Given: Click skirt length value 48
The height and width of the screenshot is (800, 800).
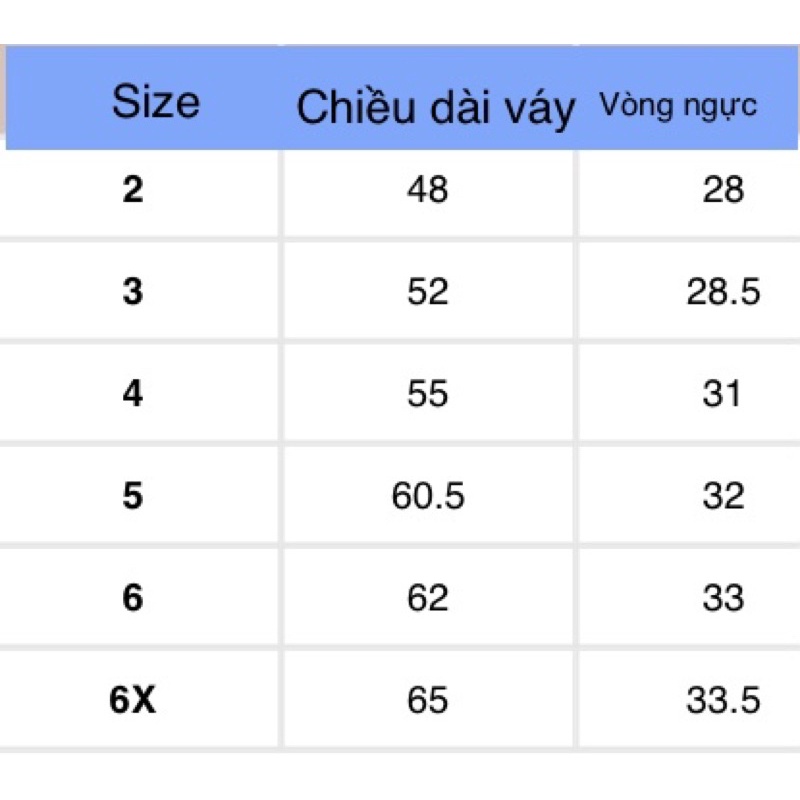Looking at the screenshot, I should [x=428, y=190].
